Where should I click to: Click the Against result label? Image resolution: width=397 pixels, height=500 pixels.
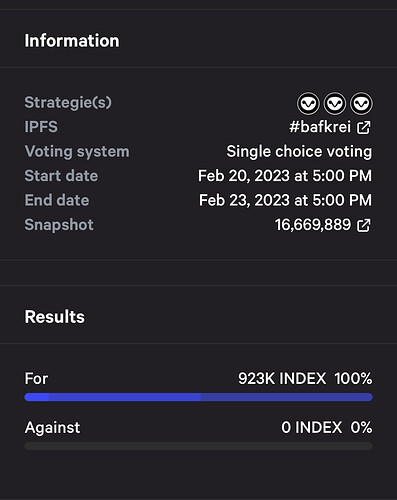(52, 428)
